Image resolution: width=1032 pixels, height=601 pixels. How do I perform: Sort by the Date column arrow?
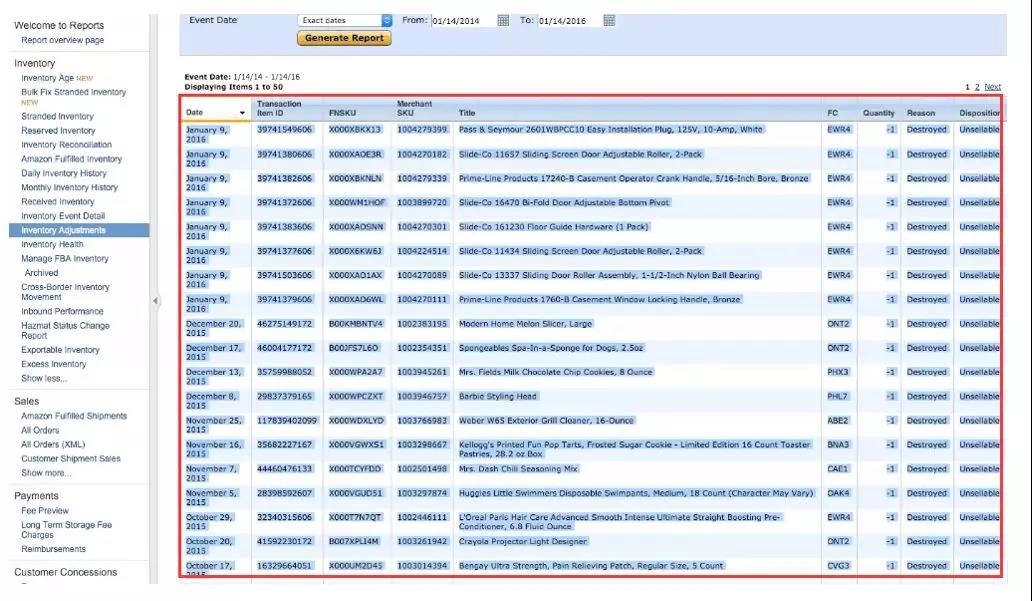tap(242, 113)
